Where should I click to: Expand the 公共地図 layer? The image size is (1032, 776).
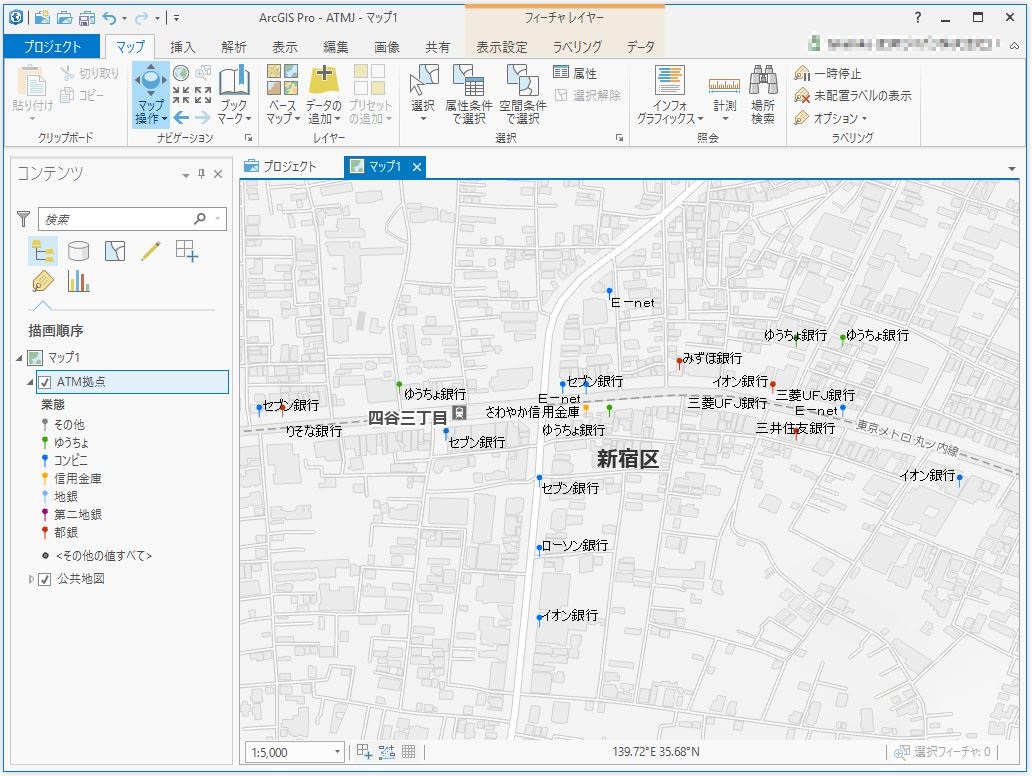(30, 579)
